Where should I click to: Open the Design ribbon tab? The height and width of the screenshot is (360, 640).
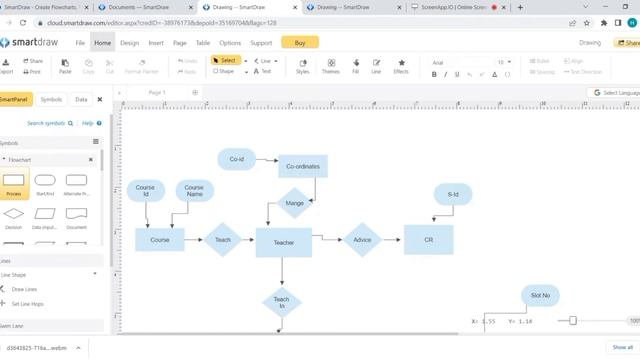tap(129, 43)
